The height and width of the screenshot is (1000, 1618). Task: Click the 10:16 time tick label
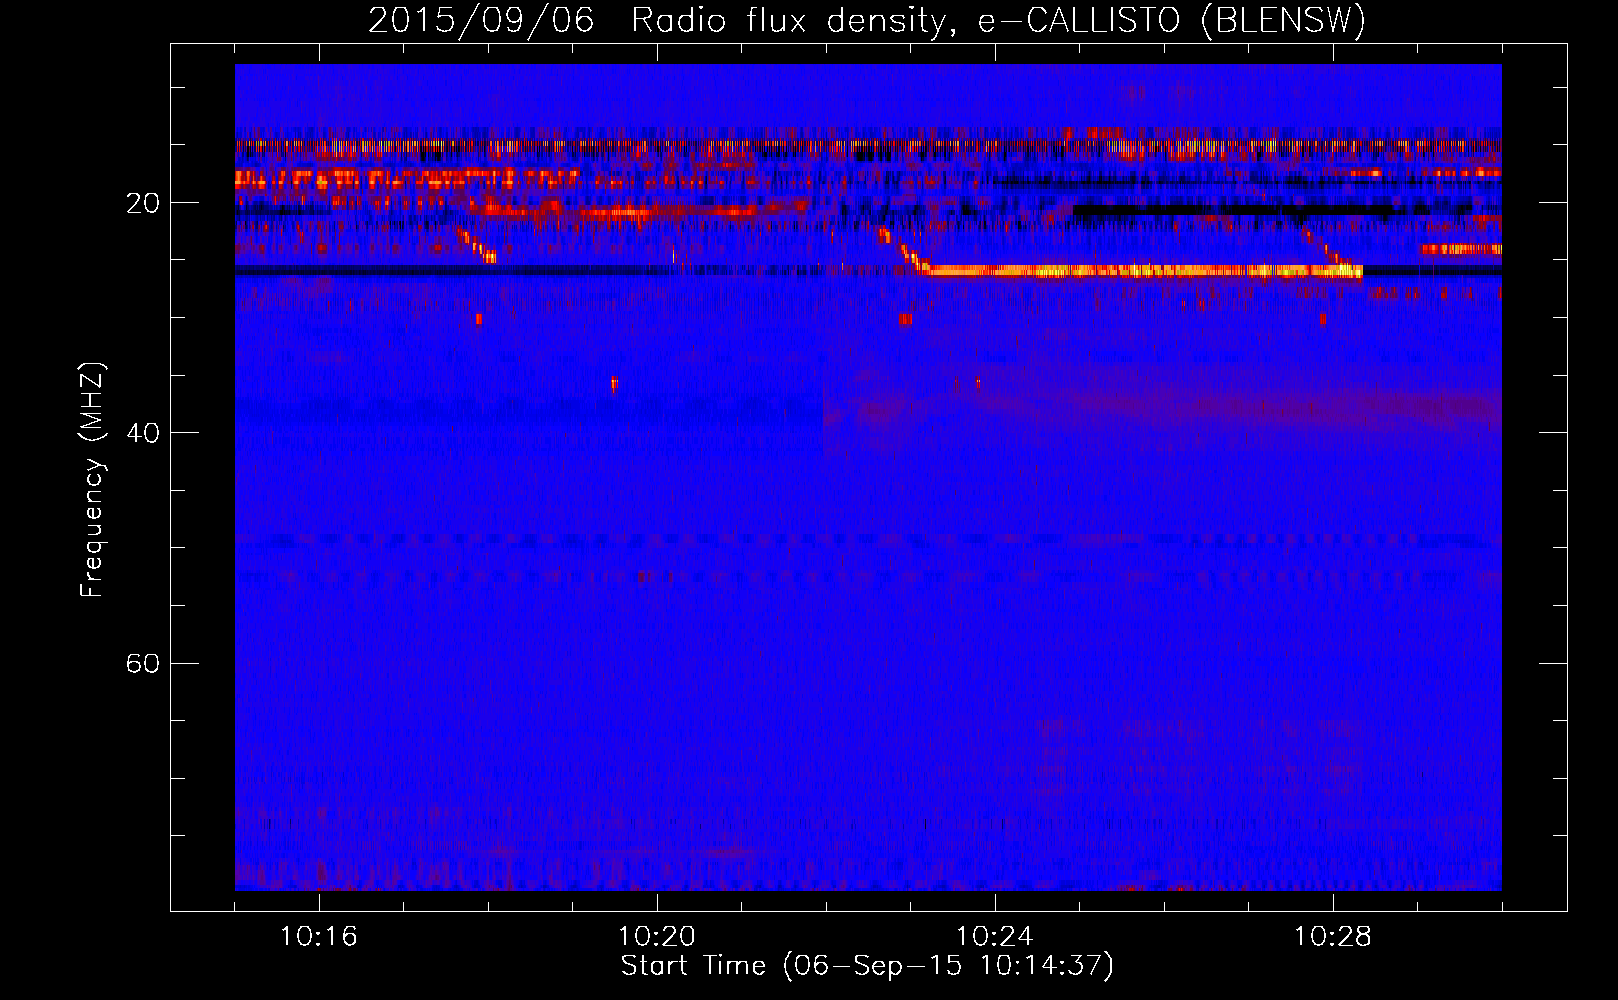[x=319, y=936]
